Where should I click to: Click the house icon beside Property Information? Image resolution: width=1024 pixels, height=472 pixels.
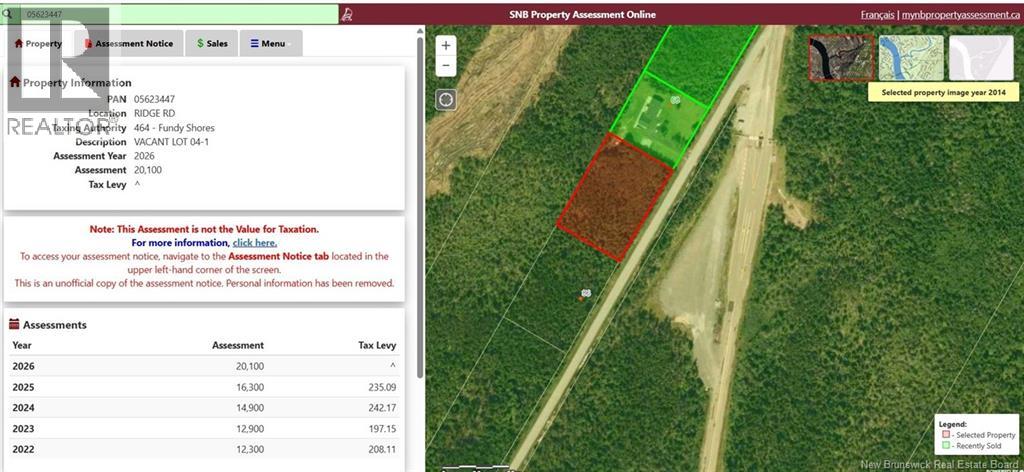pos(15,83)
